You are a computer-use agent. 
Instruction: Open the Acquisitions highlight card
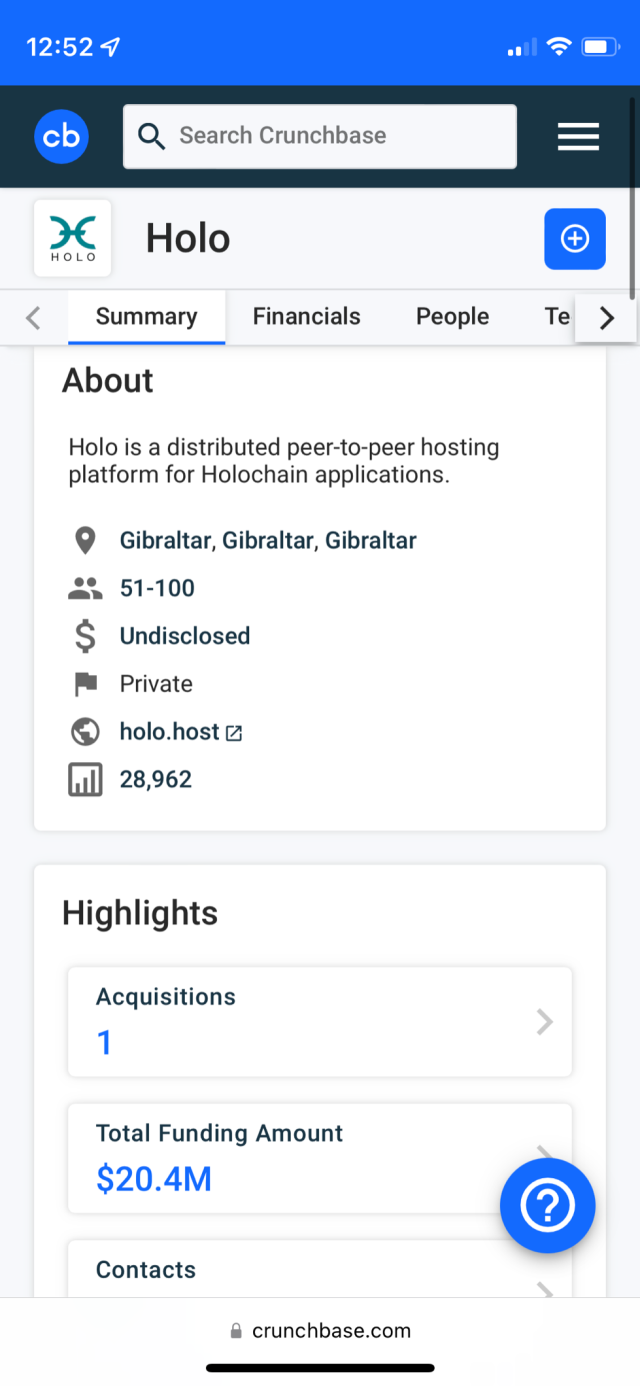tap(320, 1022)
